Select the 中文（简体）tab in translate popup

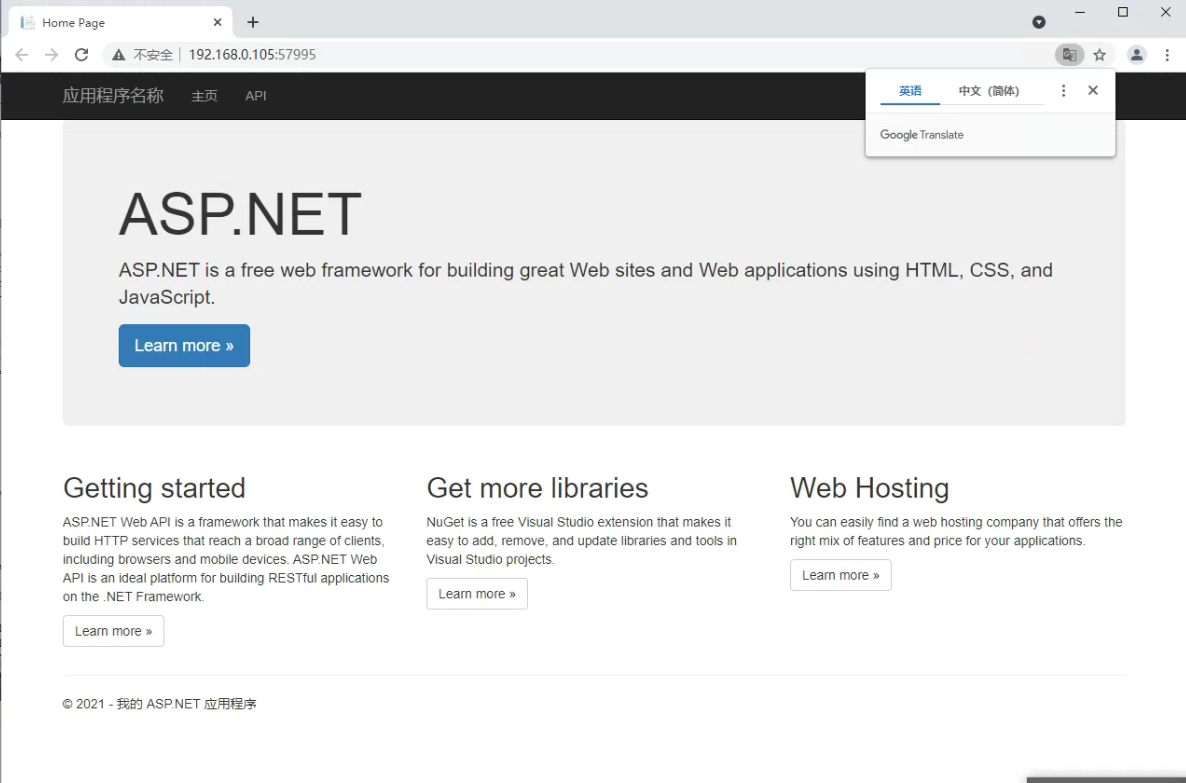click(989, 91)
